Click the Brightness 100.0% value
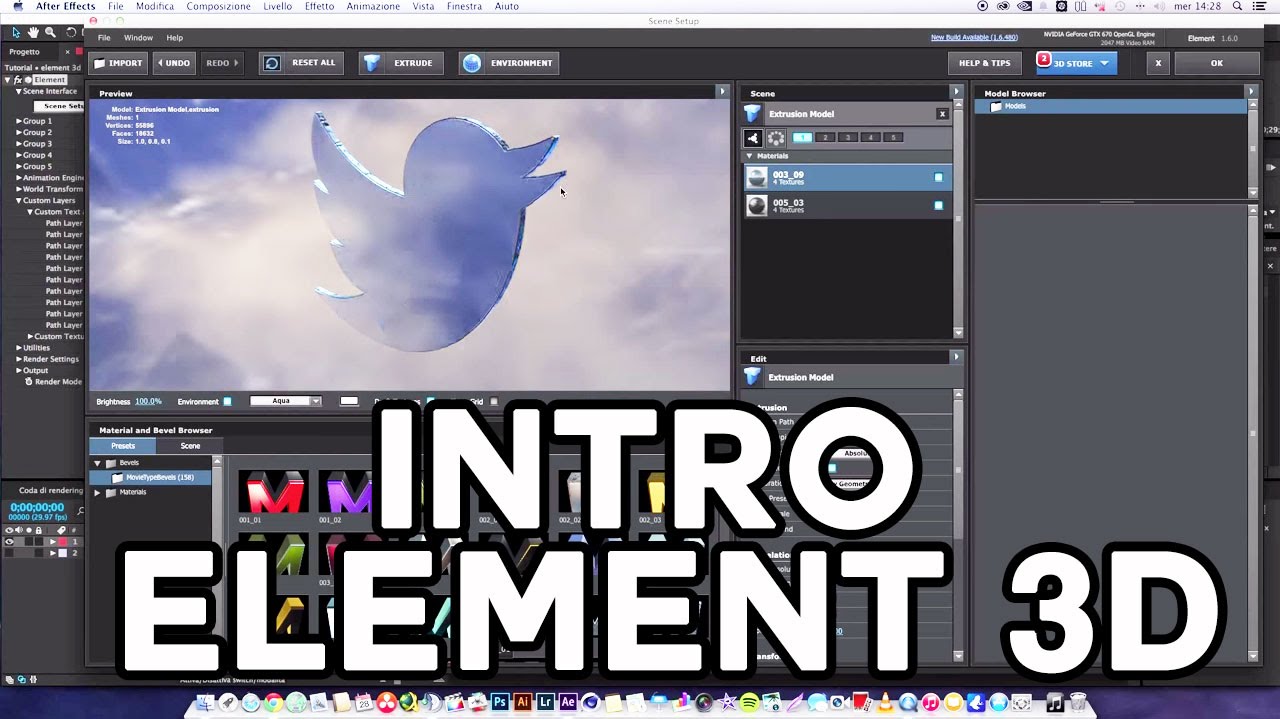Image resolution: width=1280 pixels, height=719 pixels. (x=148, y=402)
